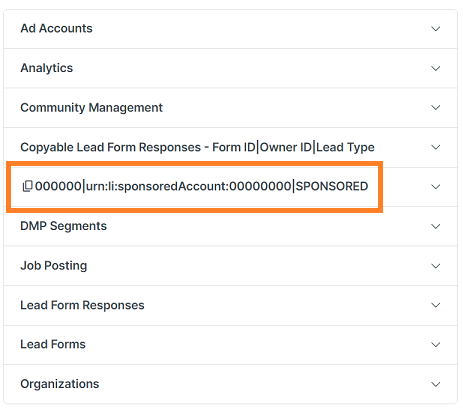This screenshot has height=412, width=463.
Task: Expand Lead Form Responses chevron
Action: [436, 305]
